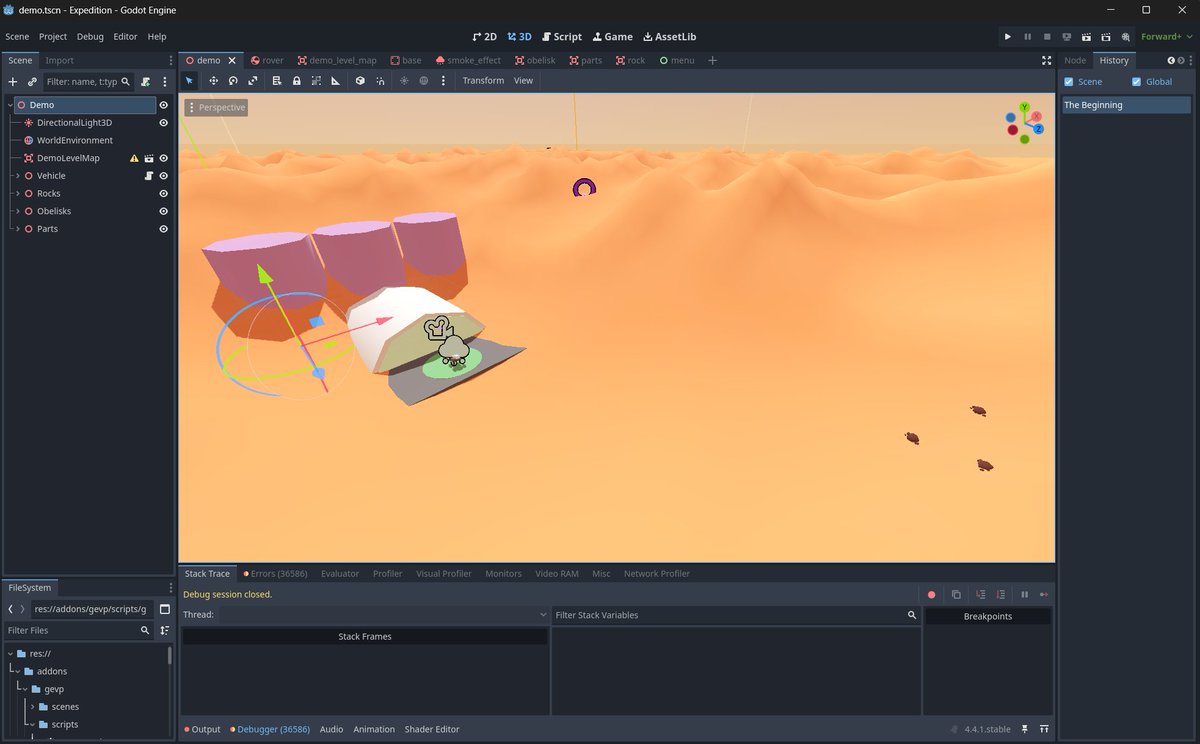Click the stop running project button
The image size is (1200, 744).
[x=1047, y=36]
